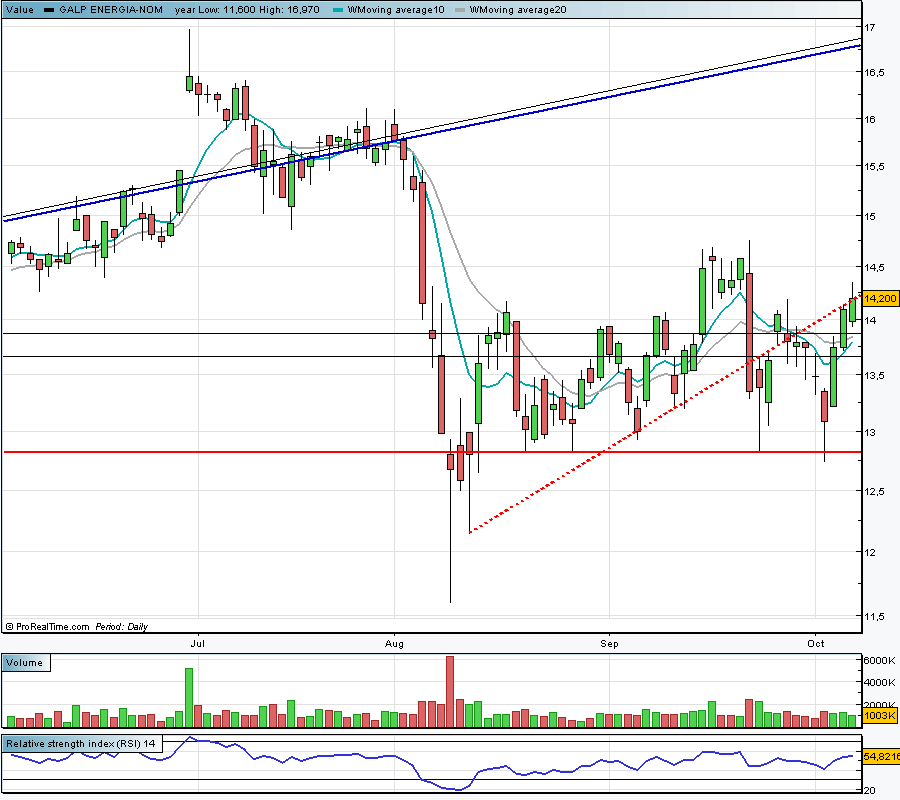
Task: Open the ProRealTime.com copyright link
Action: click(48, 627)
